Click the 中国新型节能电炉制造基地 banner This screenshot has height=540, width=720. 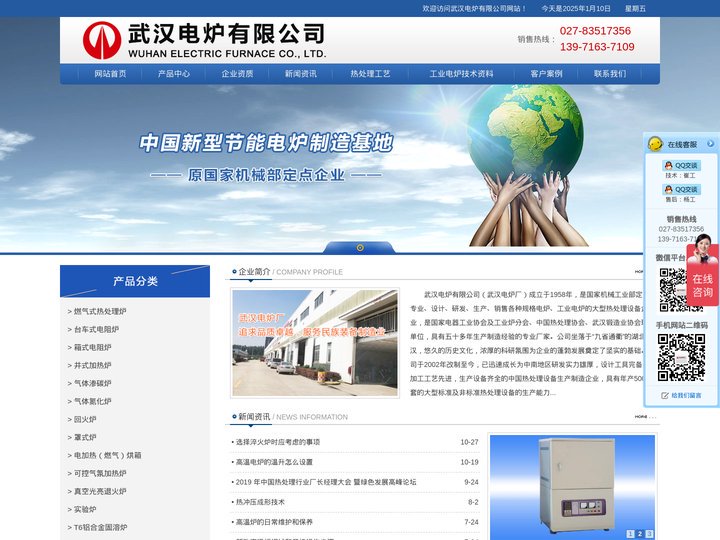click(266, 143)
